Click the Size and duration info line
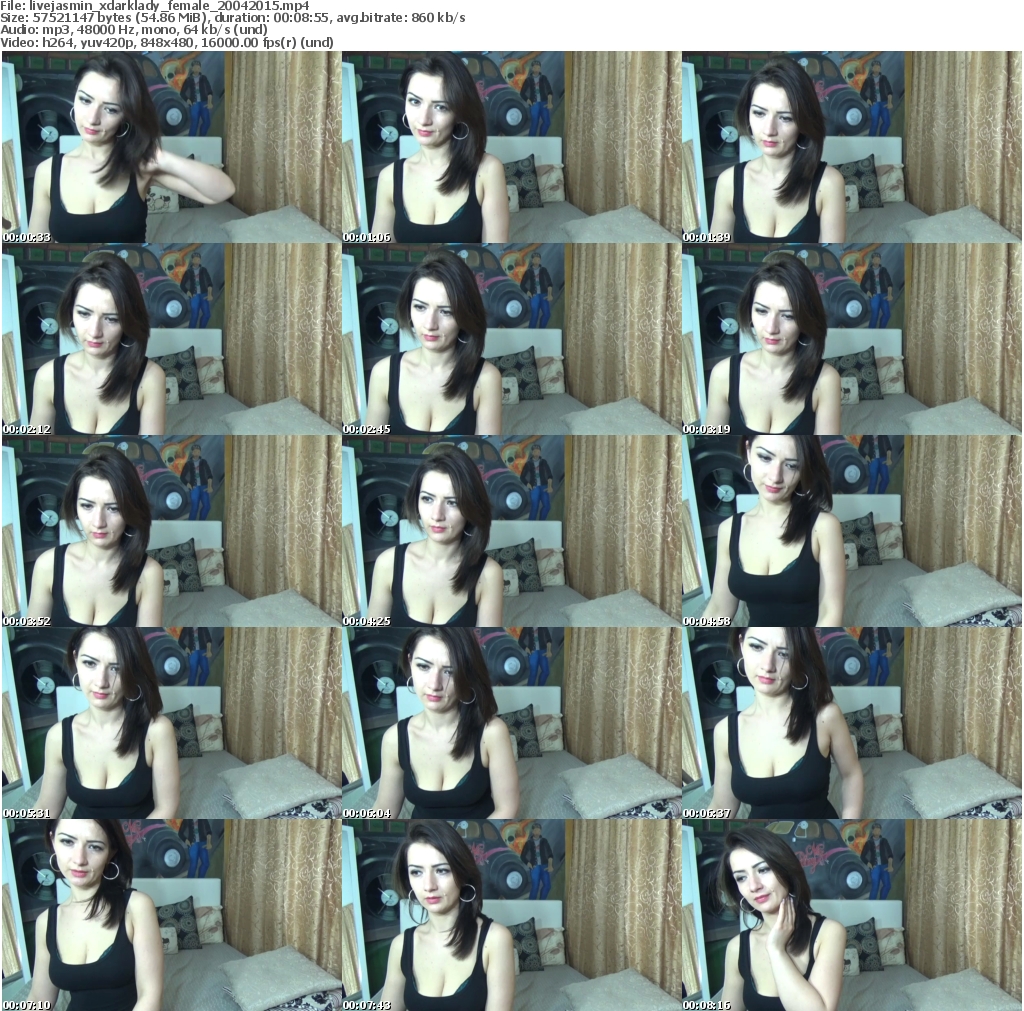The width and height of the screenshot is (1024, 1011). coord(233,18)
